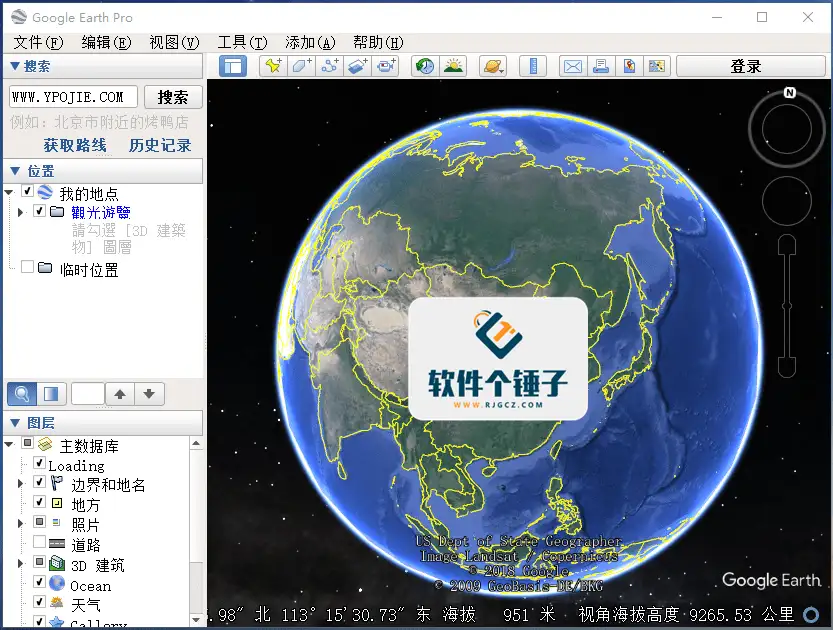
Task: Click the 登录 sign-in button
Action: tap(750, 66)
